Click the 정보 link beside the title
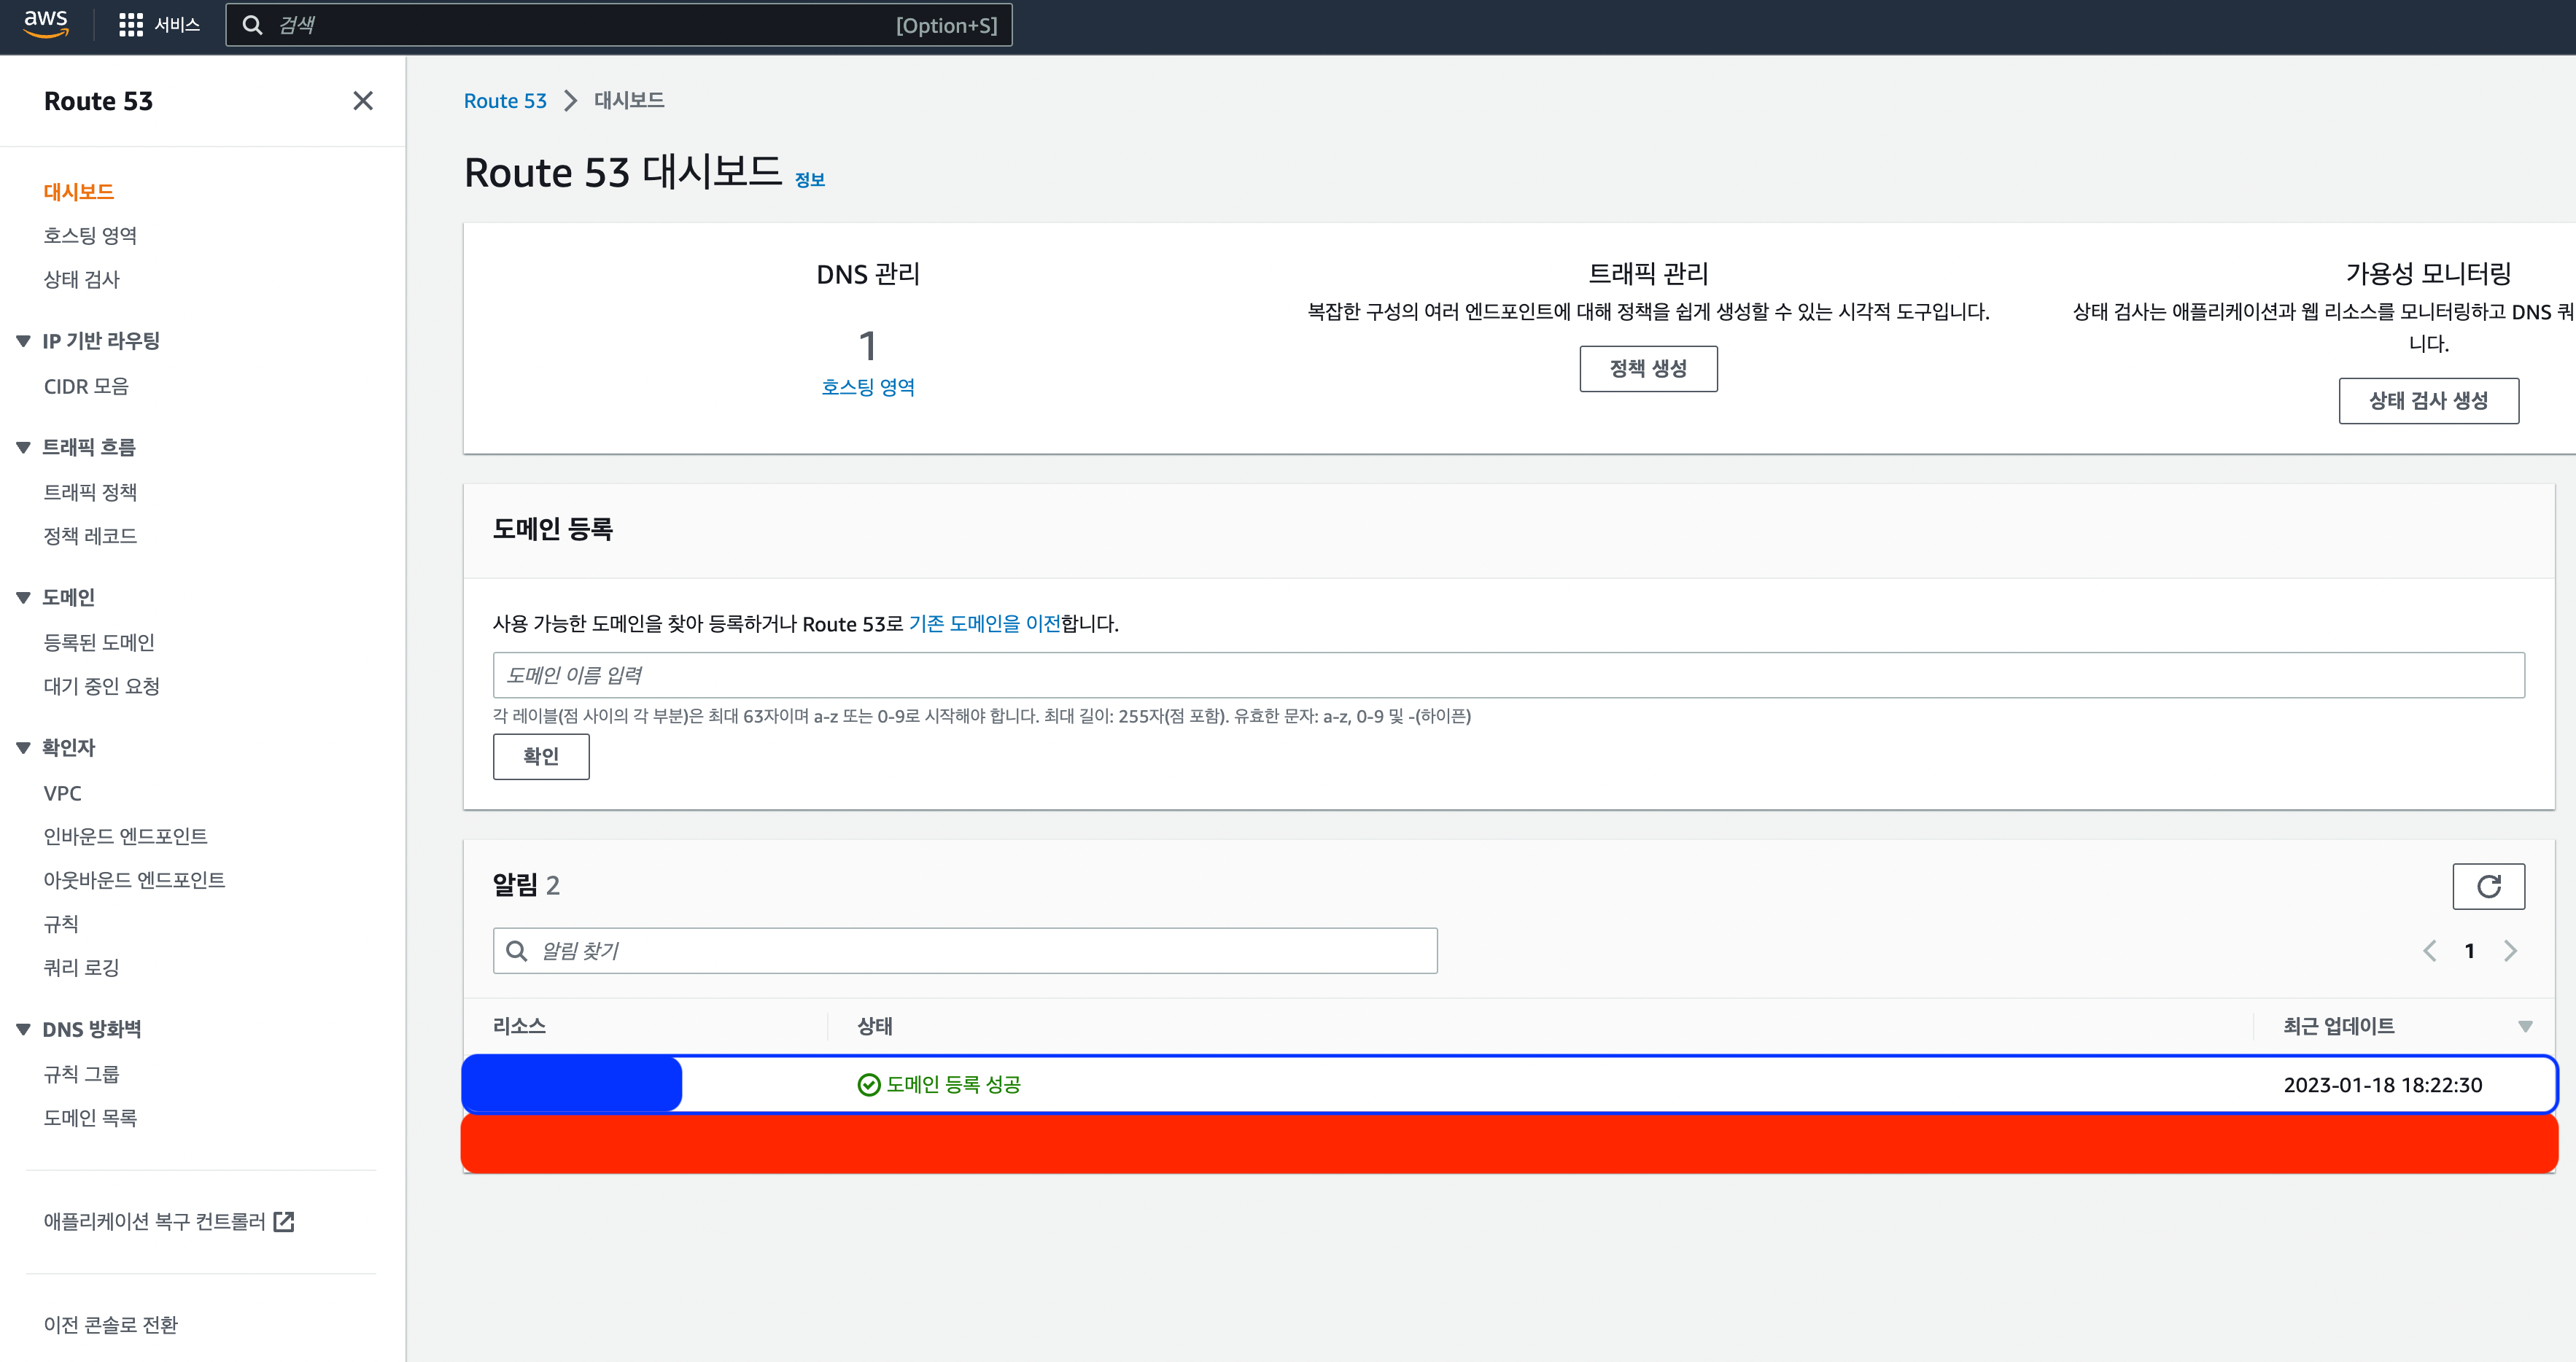 tap(810, 180)
